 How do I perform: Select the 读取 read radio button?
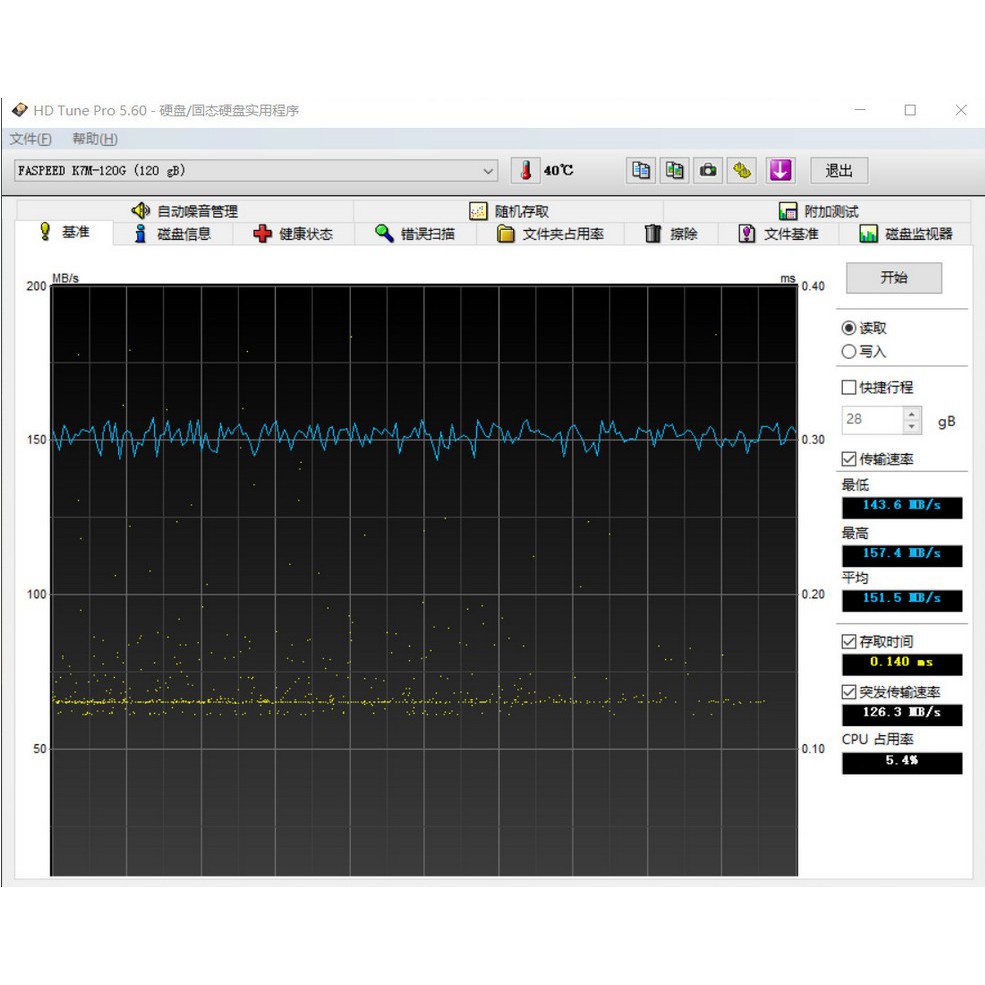(849, 328)
